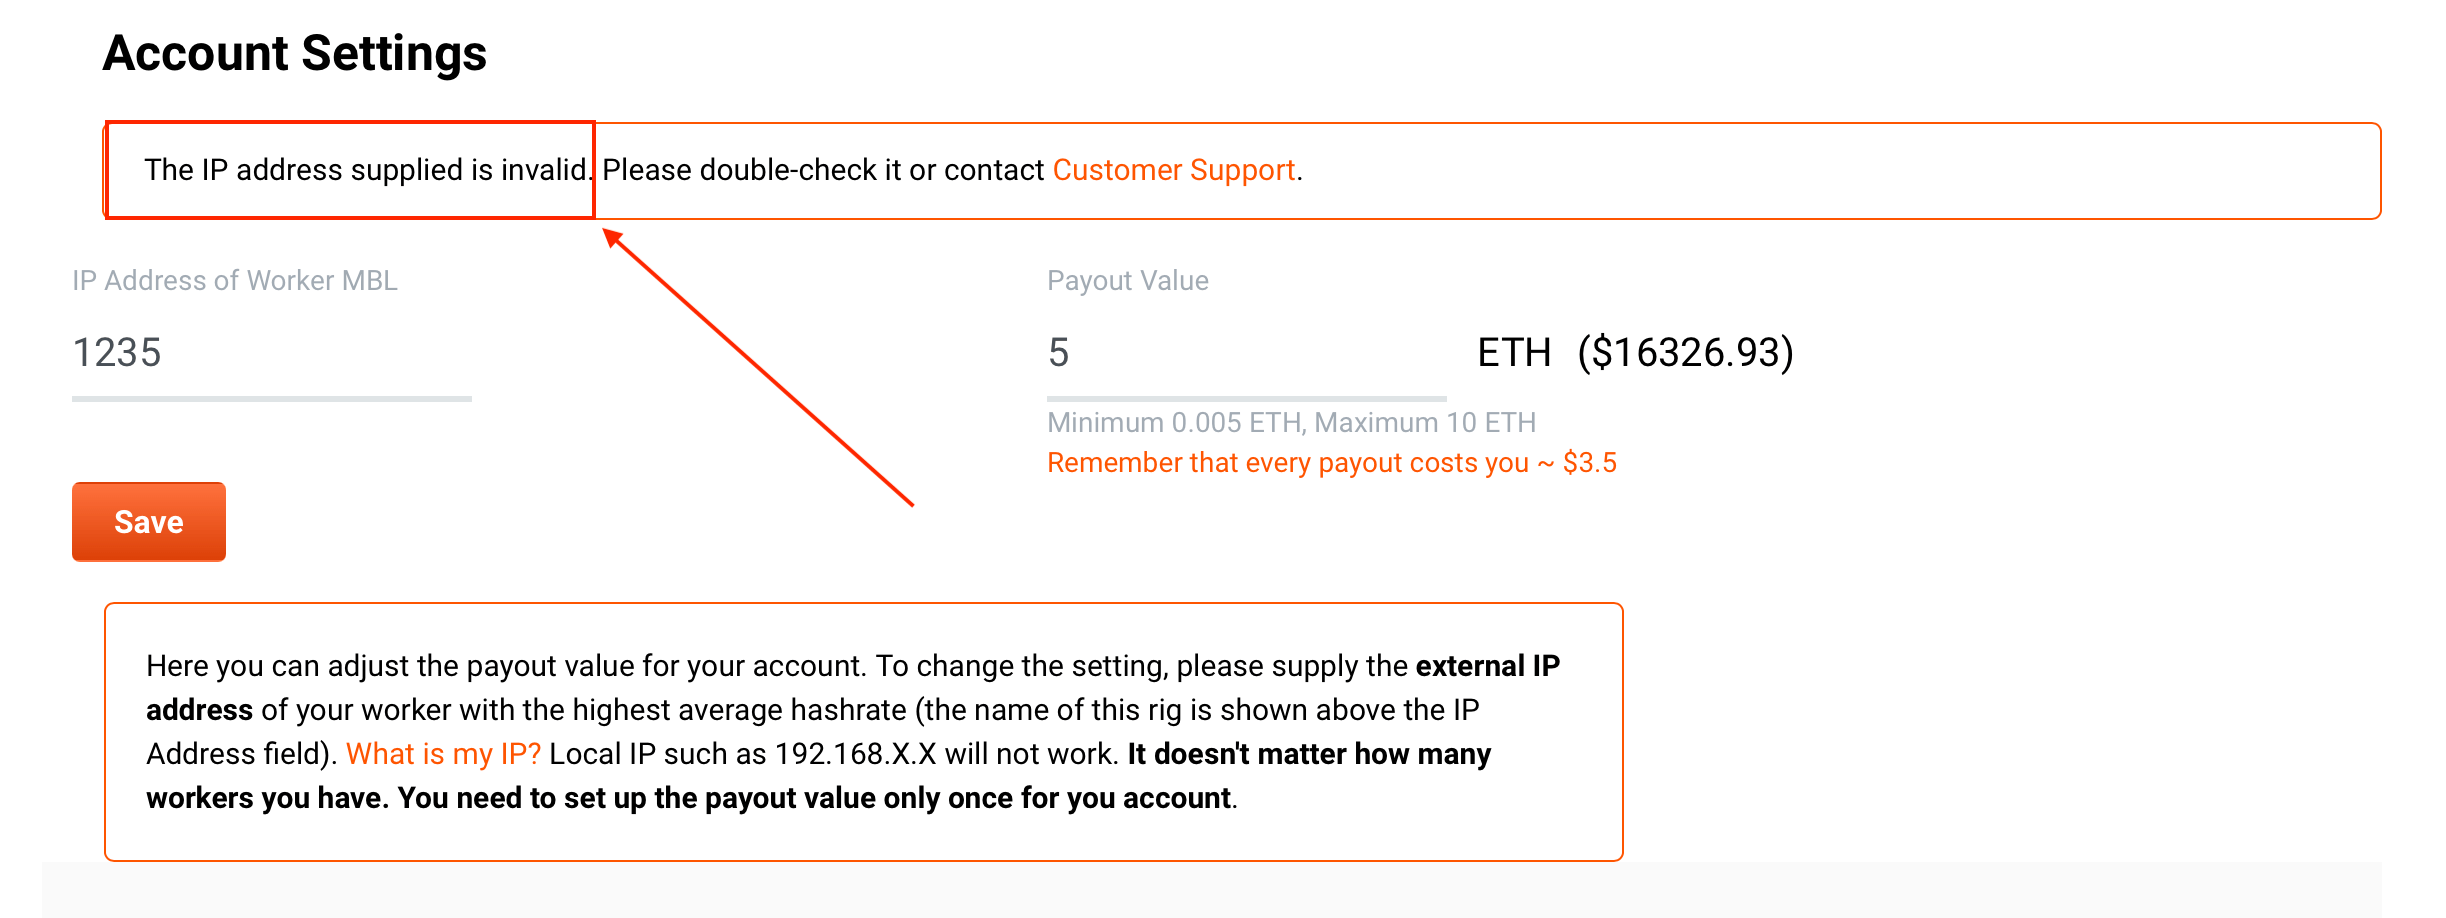
Task: Click the bold "It doesn't matter how many" sentence
Action: (1308, 754)
